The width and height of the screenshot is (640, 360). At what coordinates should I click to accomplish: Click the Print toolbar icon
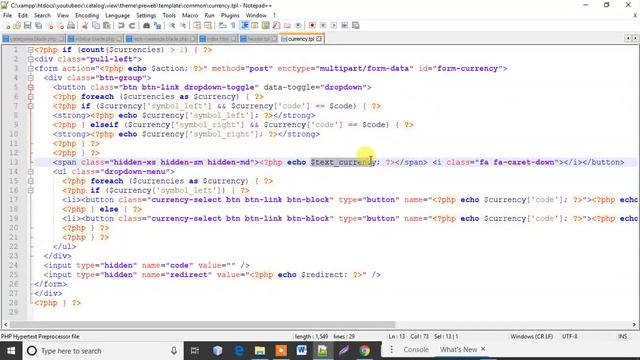tap(71, 25)
